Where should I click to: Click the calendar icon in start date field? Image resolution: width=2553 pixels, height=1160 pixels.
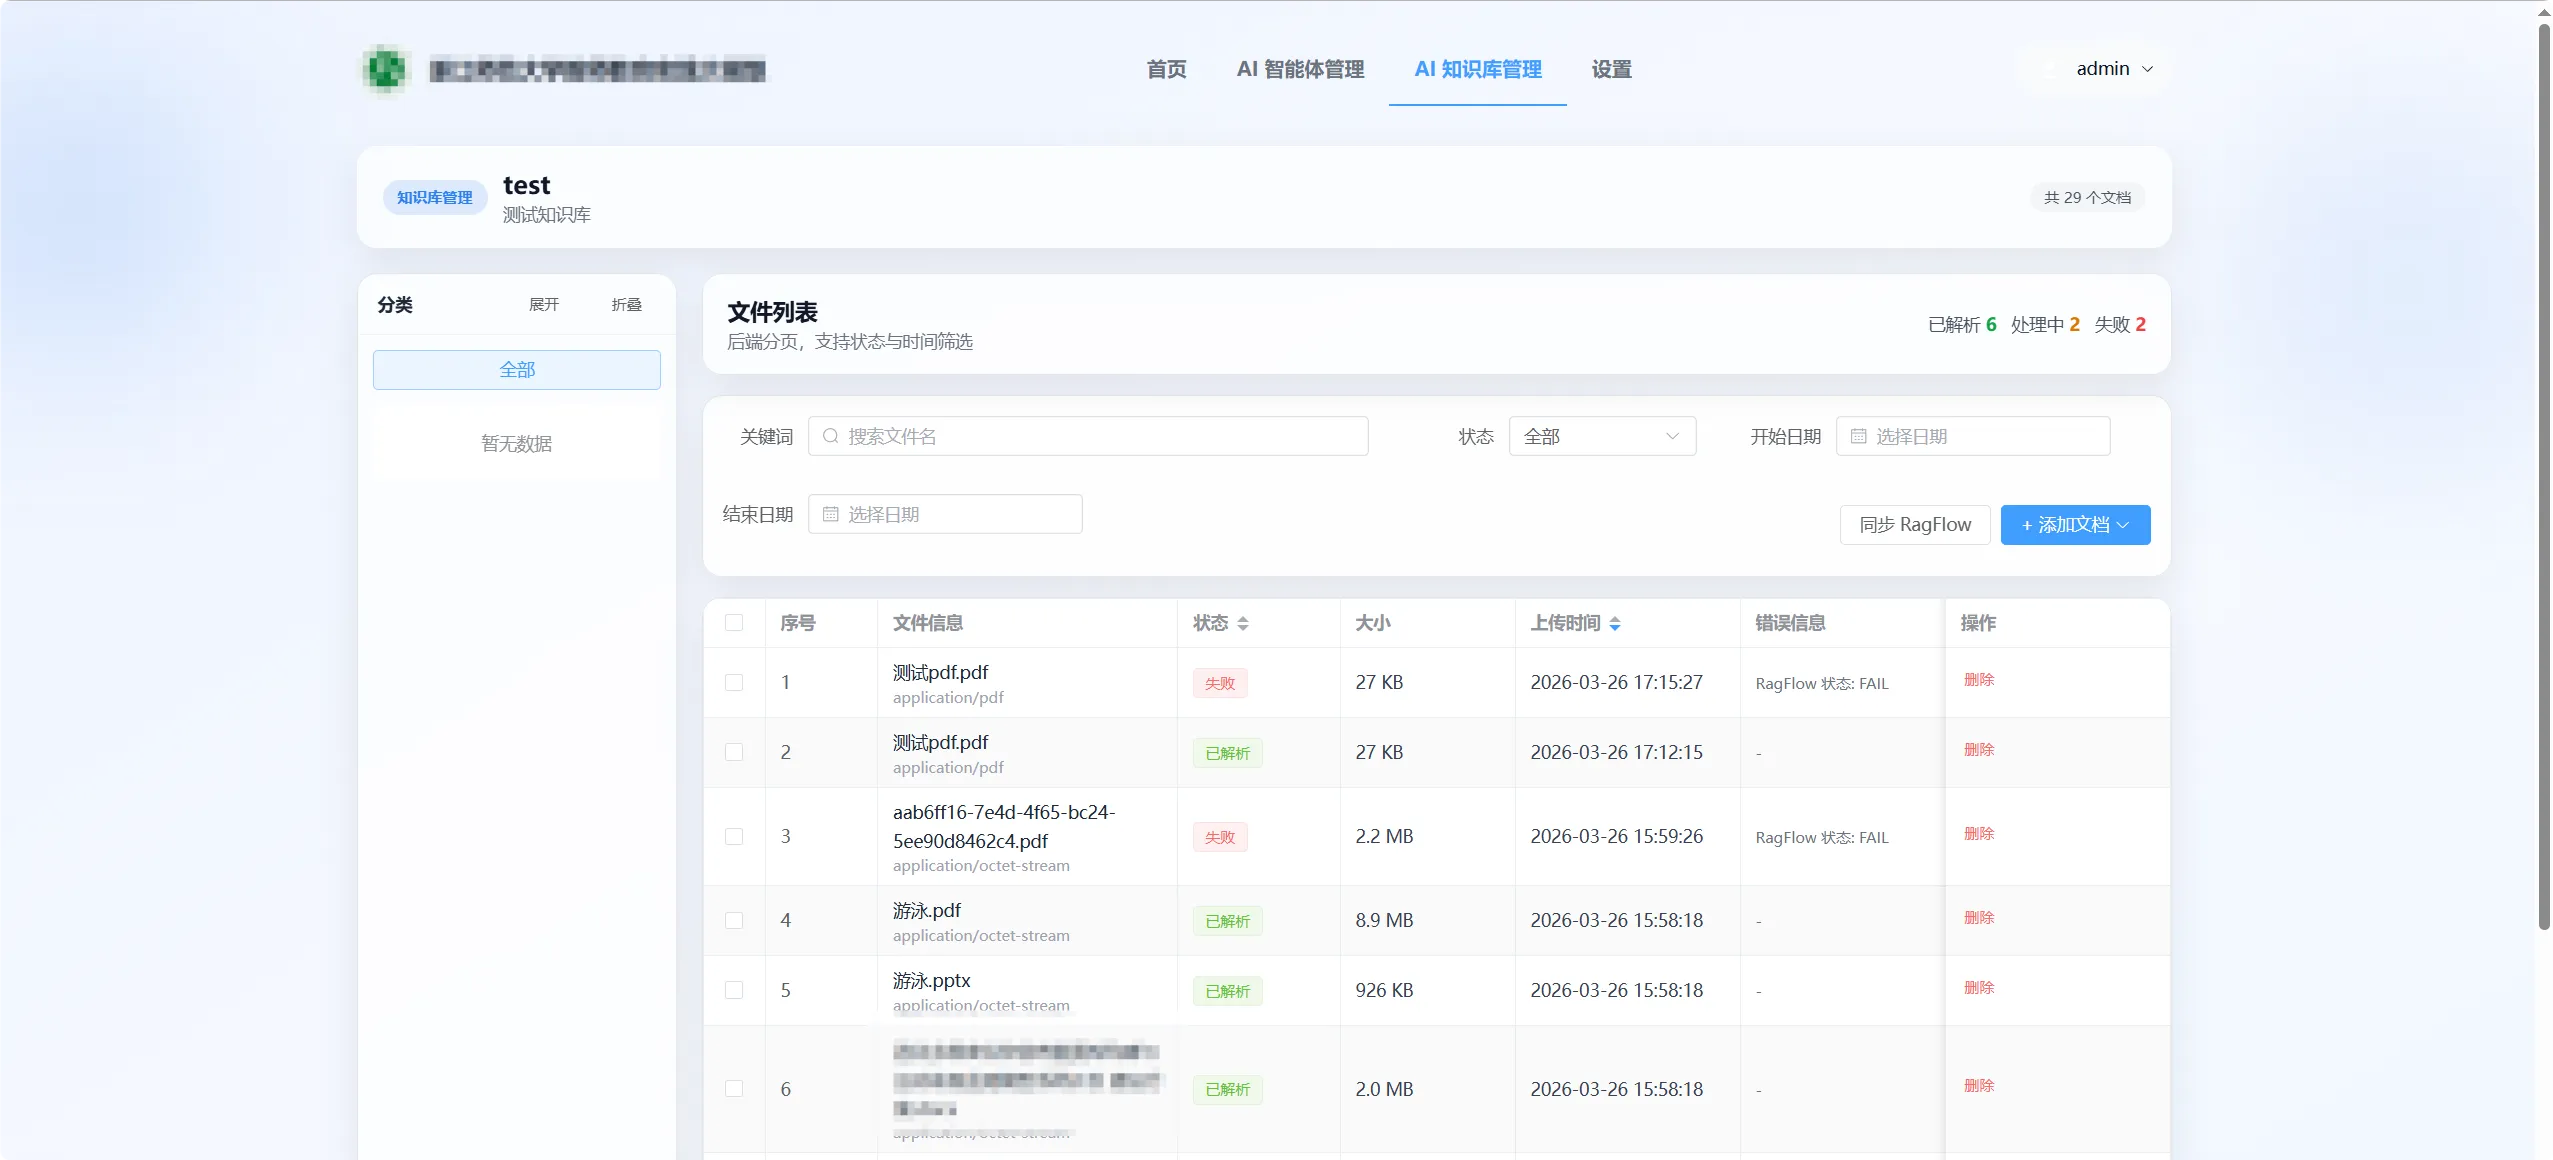click(x=1858, y=436)
